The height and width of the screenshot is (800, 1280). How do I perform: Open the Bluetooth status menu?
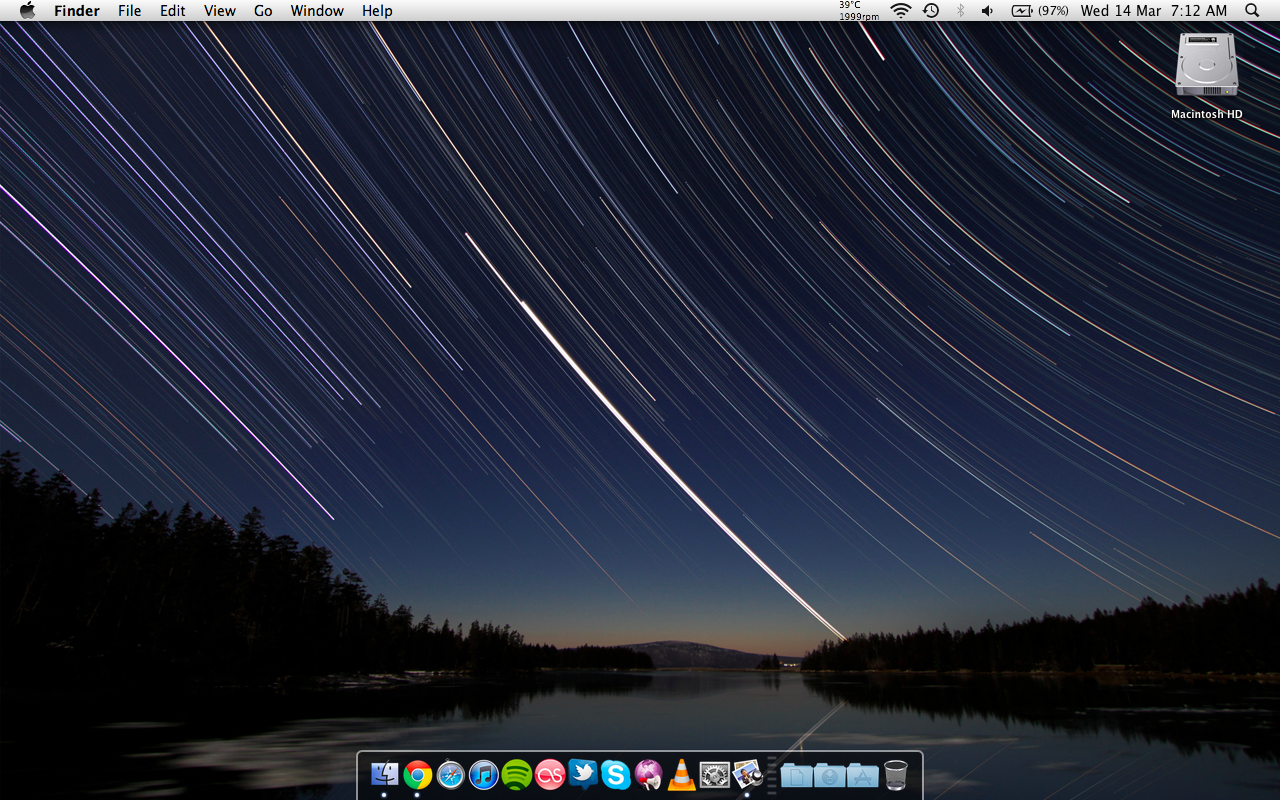pyautogui.click(x=960, y=10)
